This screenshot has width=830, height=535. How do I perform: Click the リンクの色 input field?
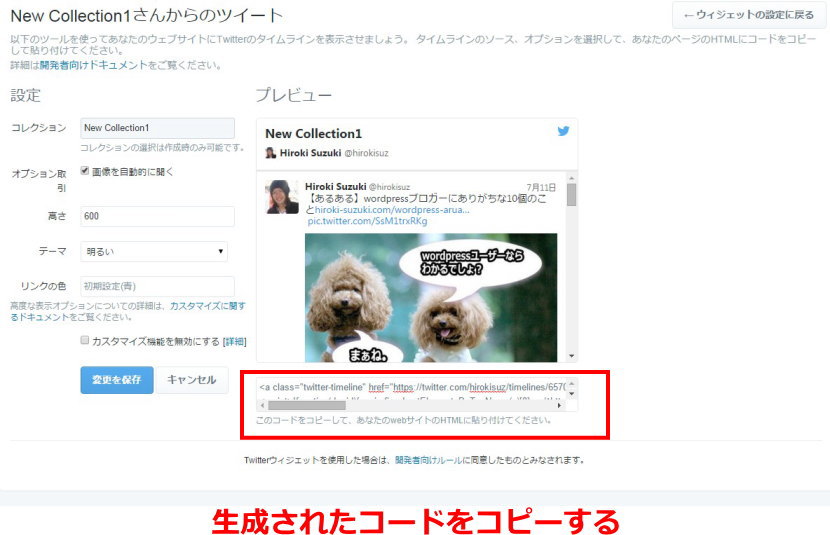click(x=157, y=286)
